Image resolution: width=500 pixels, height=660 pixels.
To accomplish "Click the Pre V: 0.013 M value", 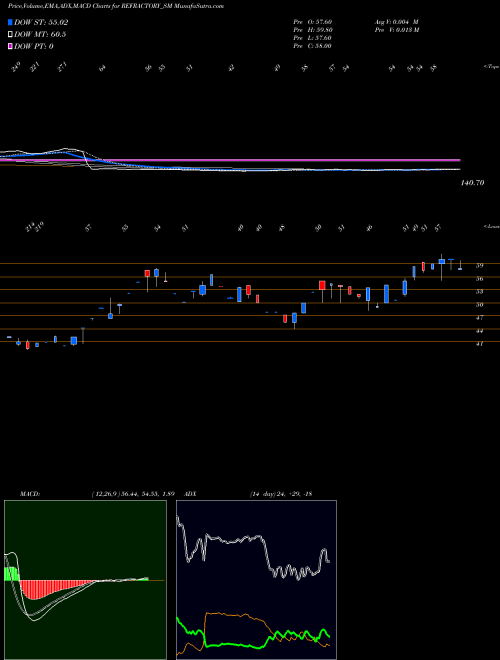I will click(396, 30).
